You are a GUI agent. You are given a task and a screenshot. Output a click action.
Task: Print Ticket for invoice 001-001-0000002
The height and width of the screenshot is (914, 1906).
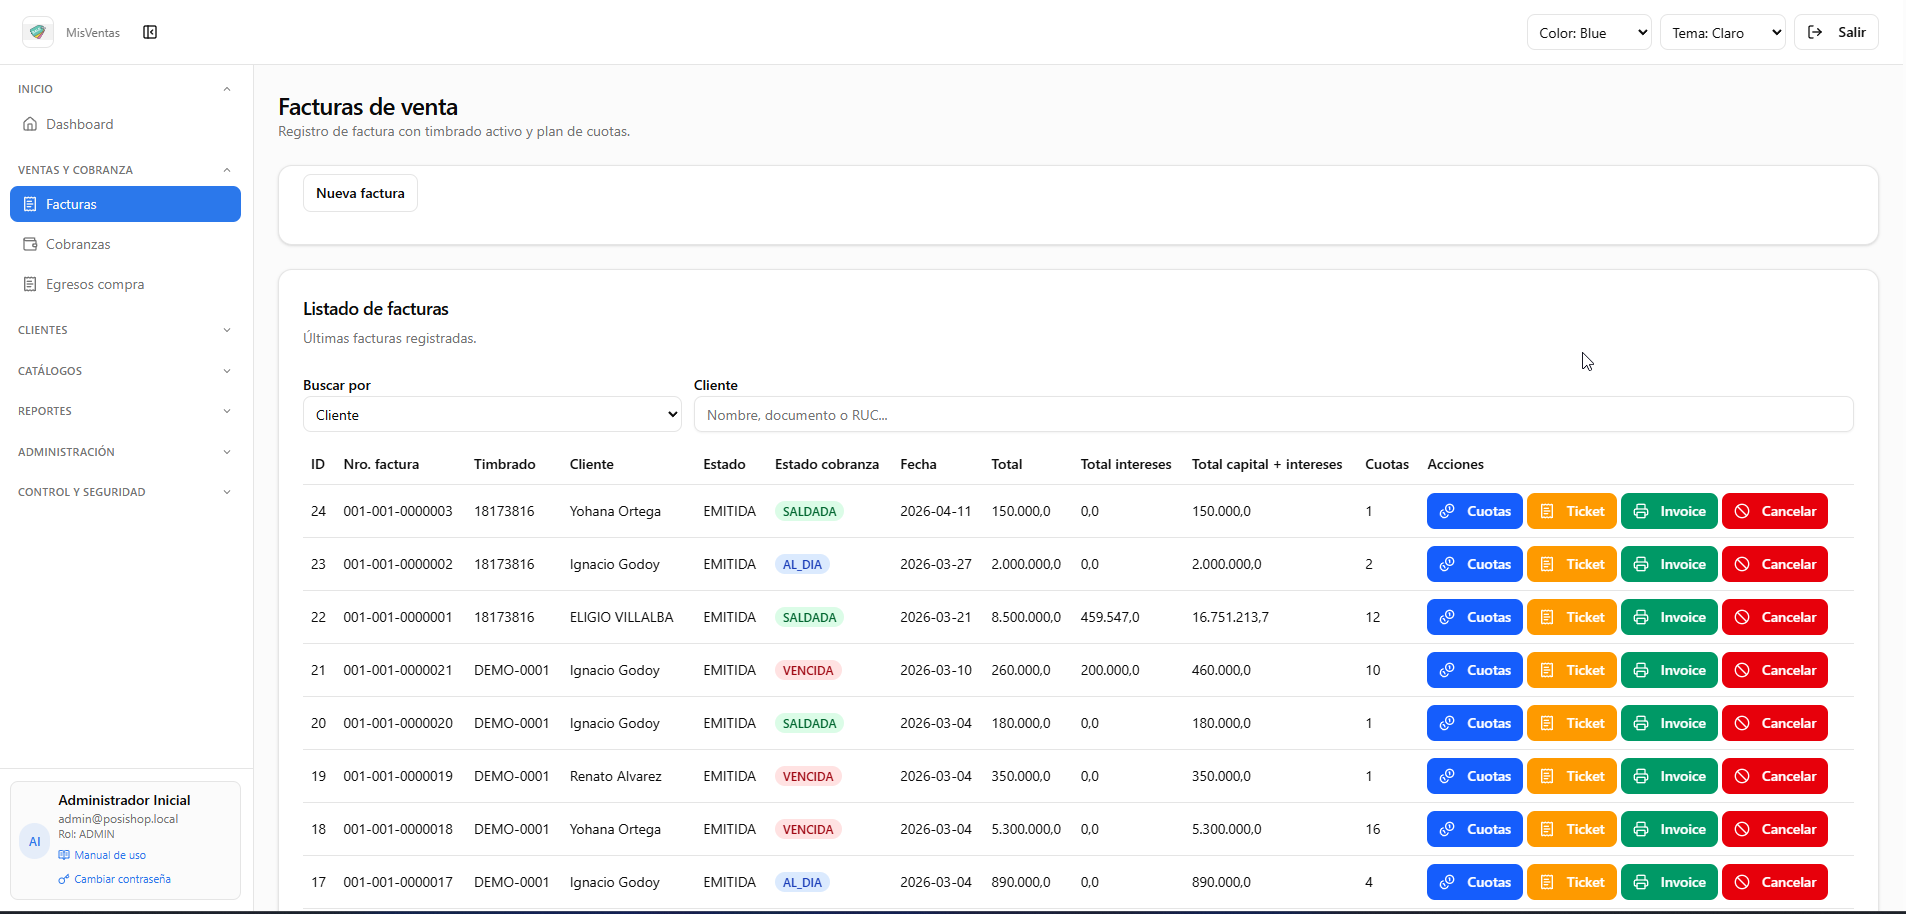[1572, 564]
